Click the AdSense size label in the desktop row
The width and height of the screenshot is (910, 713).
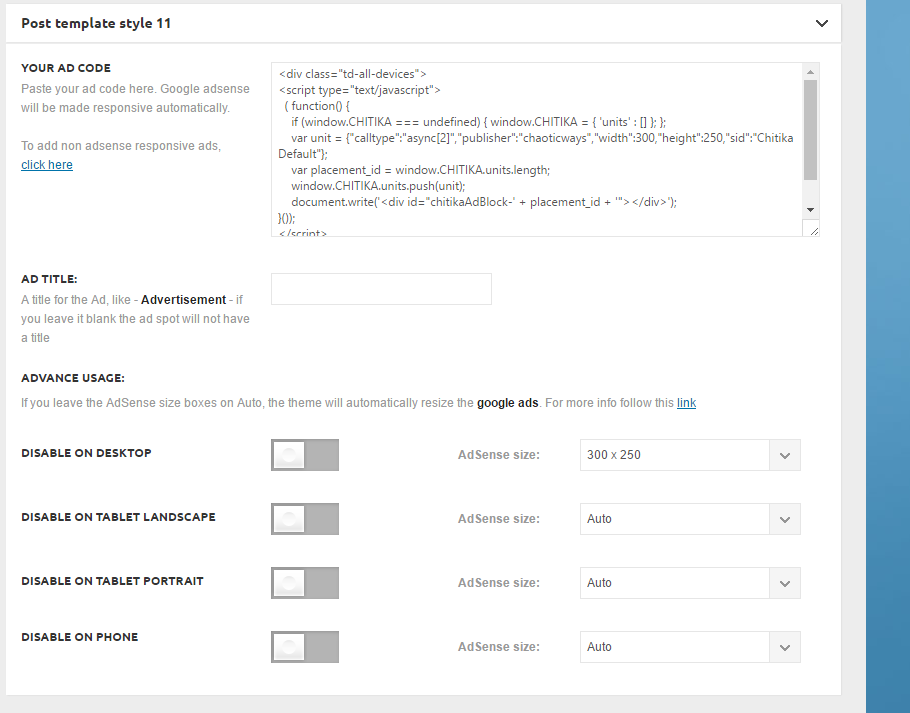[x=499, y=455]
